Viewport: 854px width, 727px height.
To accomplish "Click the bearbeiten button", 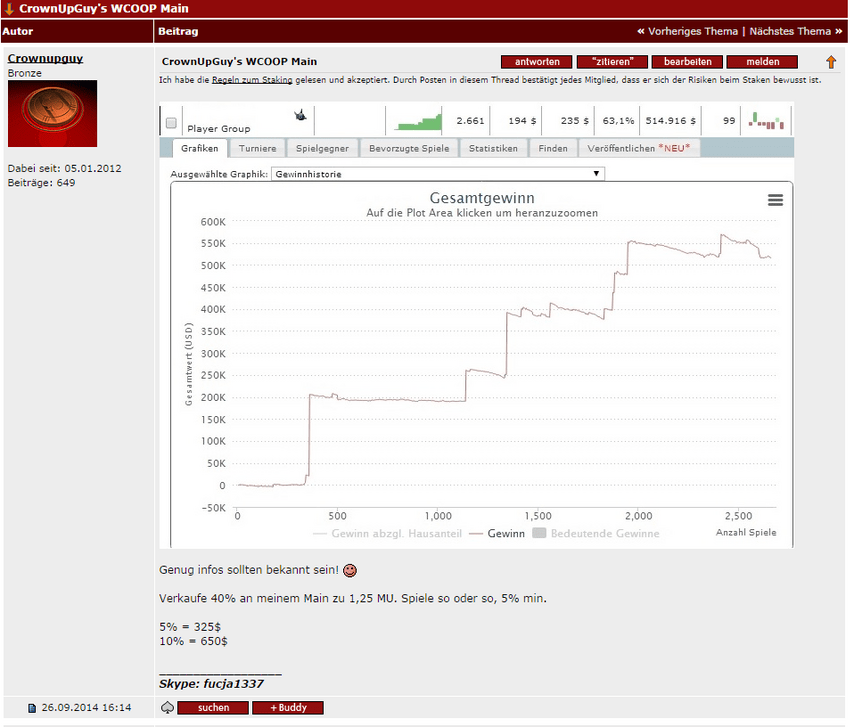I will point(687,62).
